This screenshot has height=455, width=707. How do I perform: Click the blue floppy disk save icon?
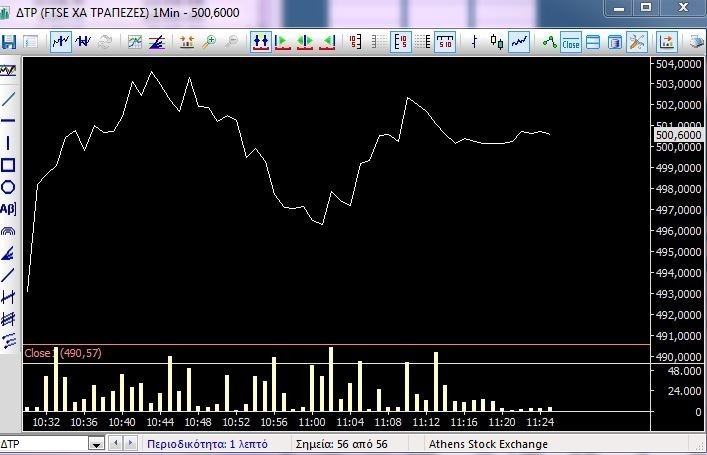[9, 43]
